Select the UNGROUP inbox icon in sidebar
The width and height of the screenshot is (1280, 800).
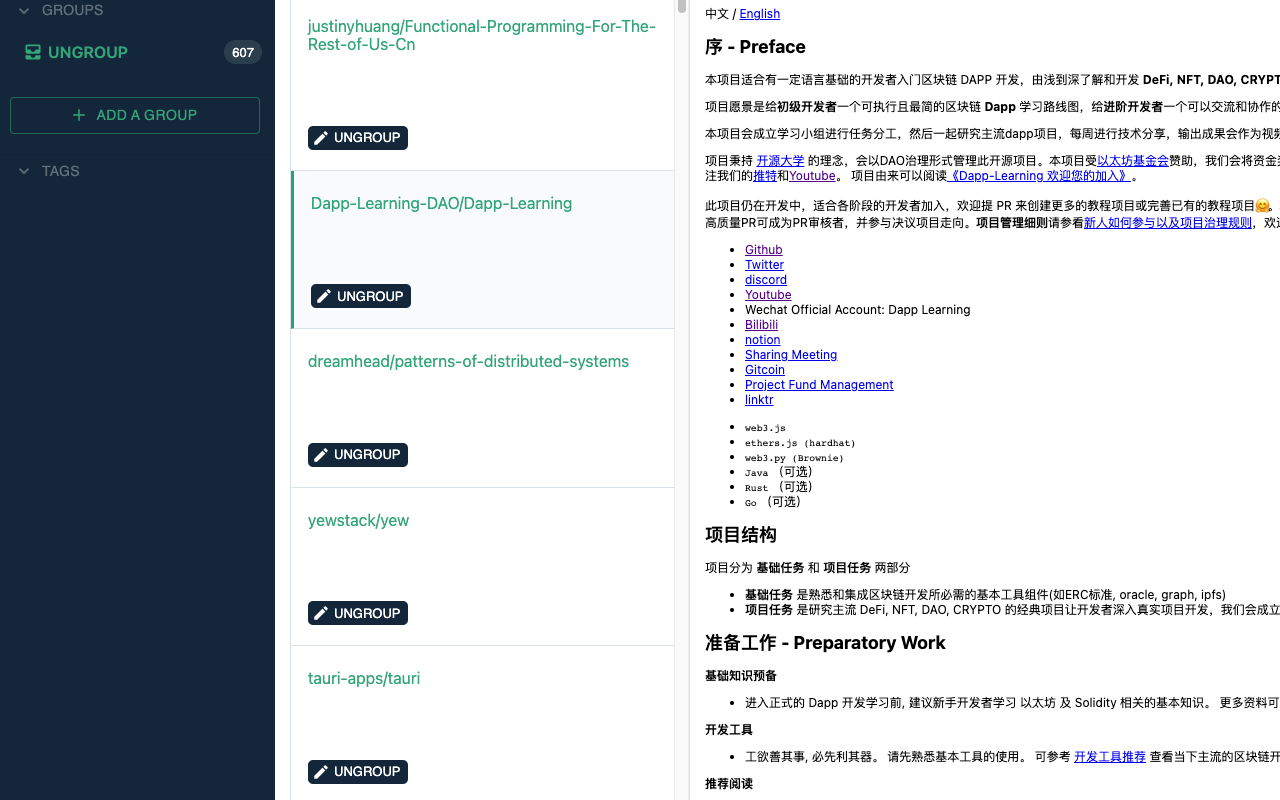(x=33, y=52)
